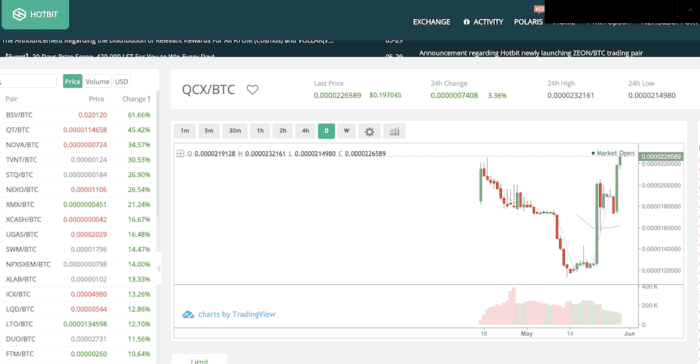Image resolution: width=700 pixels, height=364 pixels.
Task: Open the ZEON/BTC launch announcement
Action: (531, 53)
